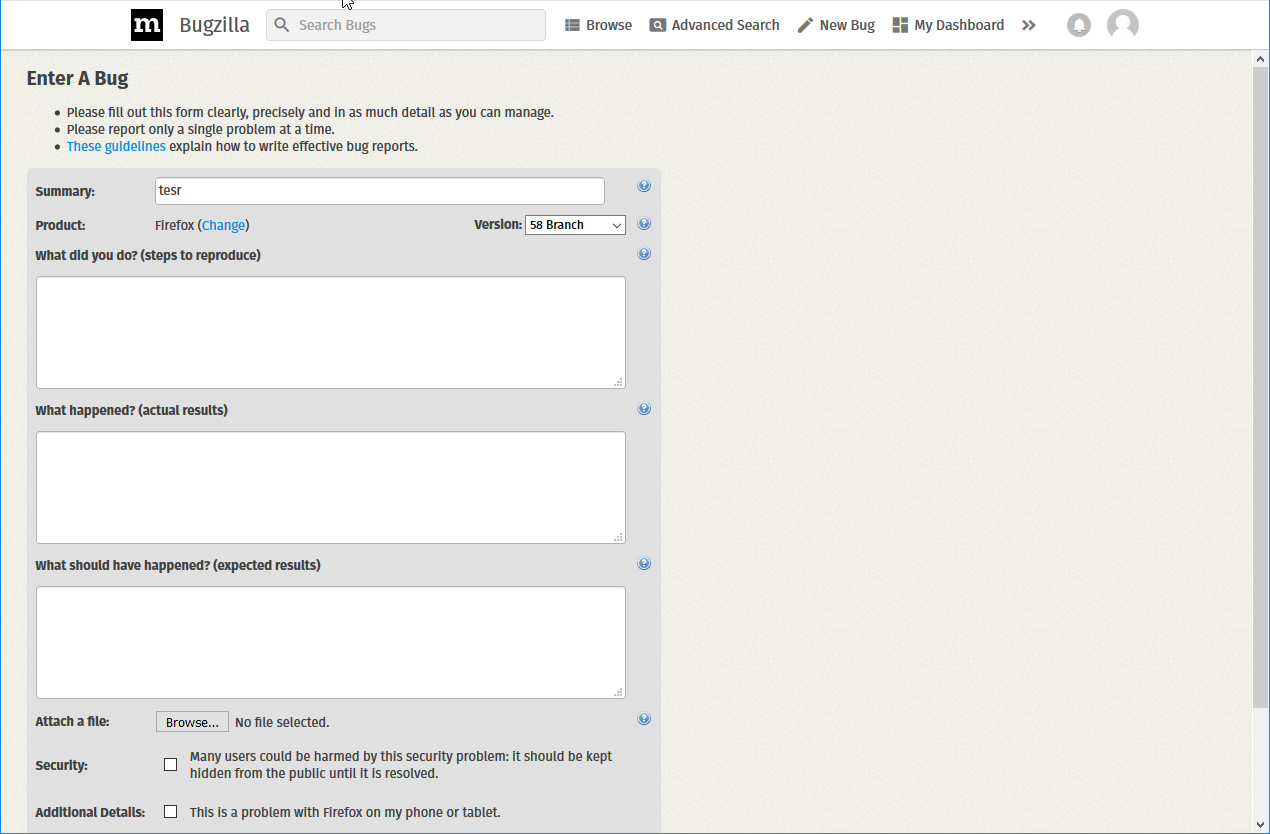The image size is (1270, 834).
Task: Click the Change product link
Action: point(224,225)
